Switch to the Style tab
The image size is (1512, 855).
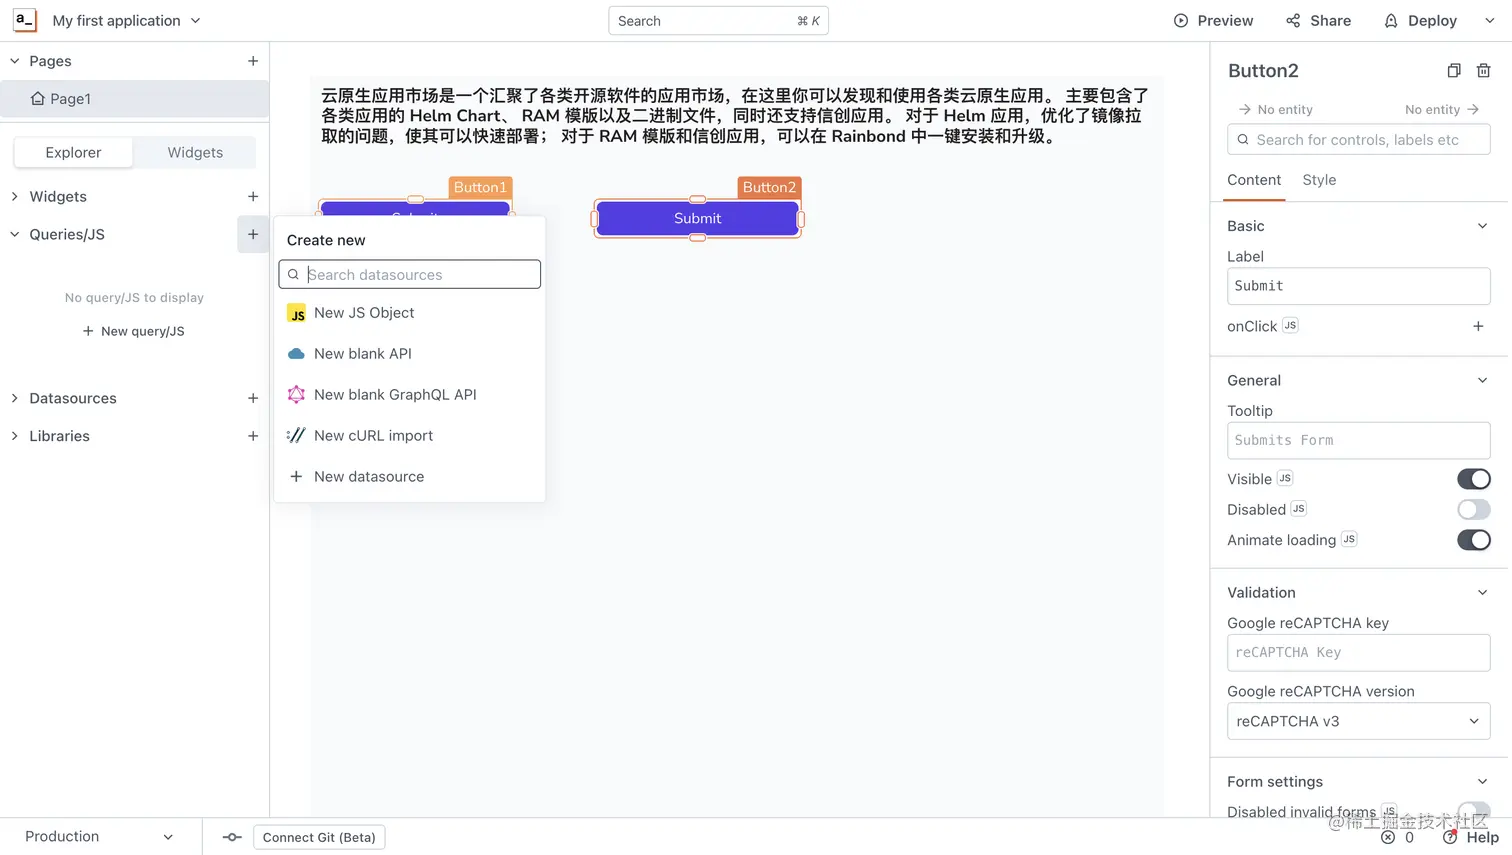(1319, 180)
